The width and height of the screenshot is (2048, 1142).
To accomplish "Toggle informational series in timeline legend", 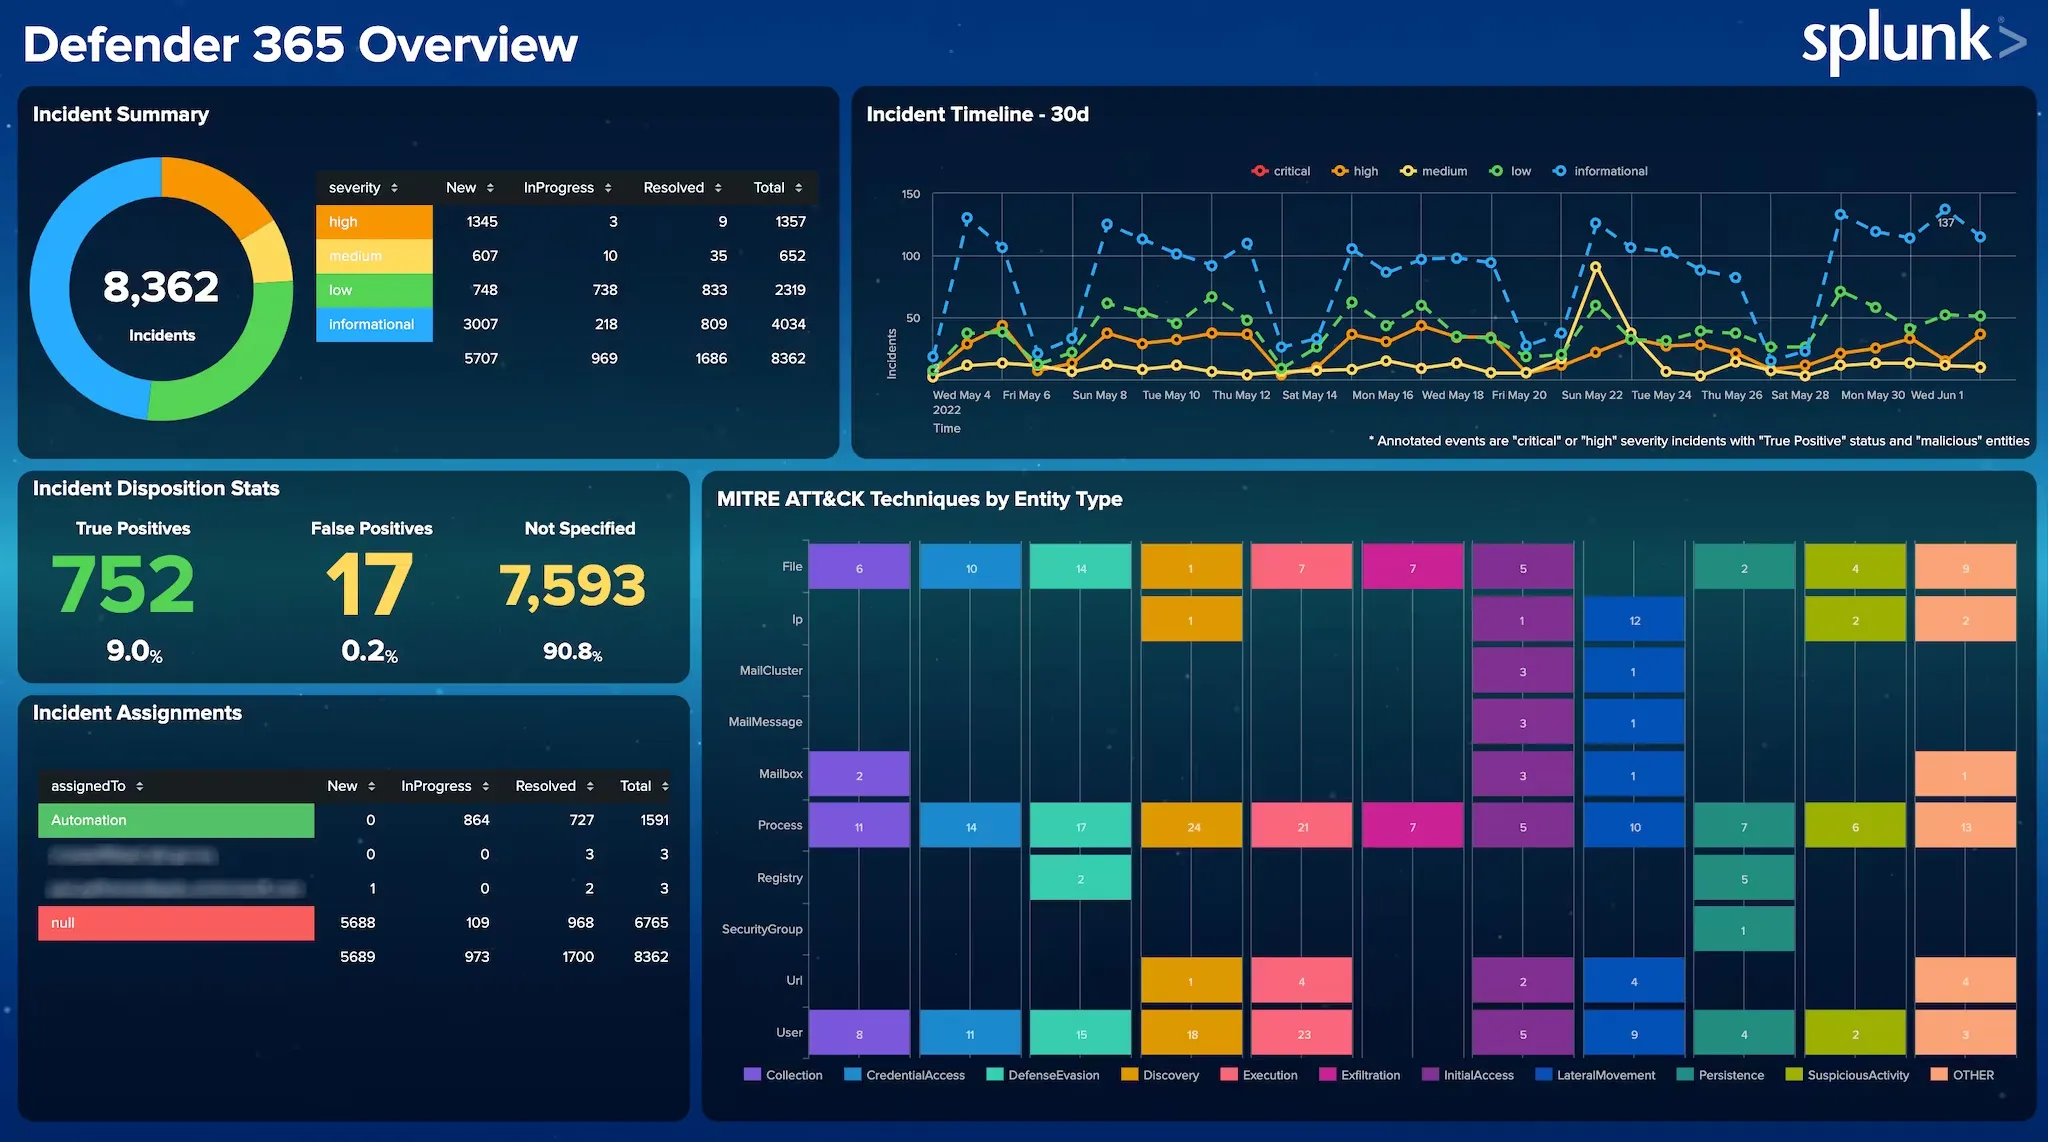I will (x=1599, y=171).
